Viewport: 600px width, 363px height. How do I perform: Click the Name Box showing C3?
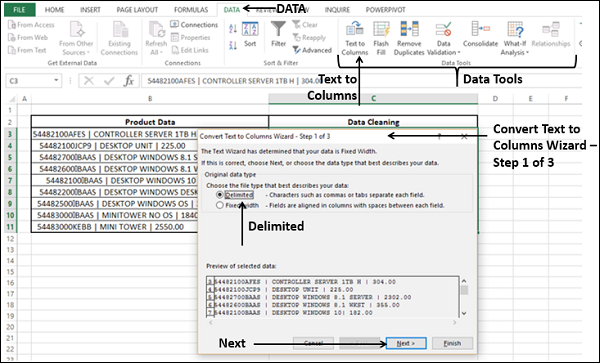pos(29,81)
